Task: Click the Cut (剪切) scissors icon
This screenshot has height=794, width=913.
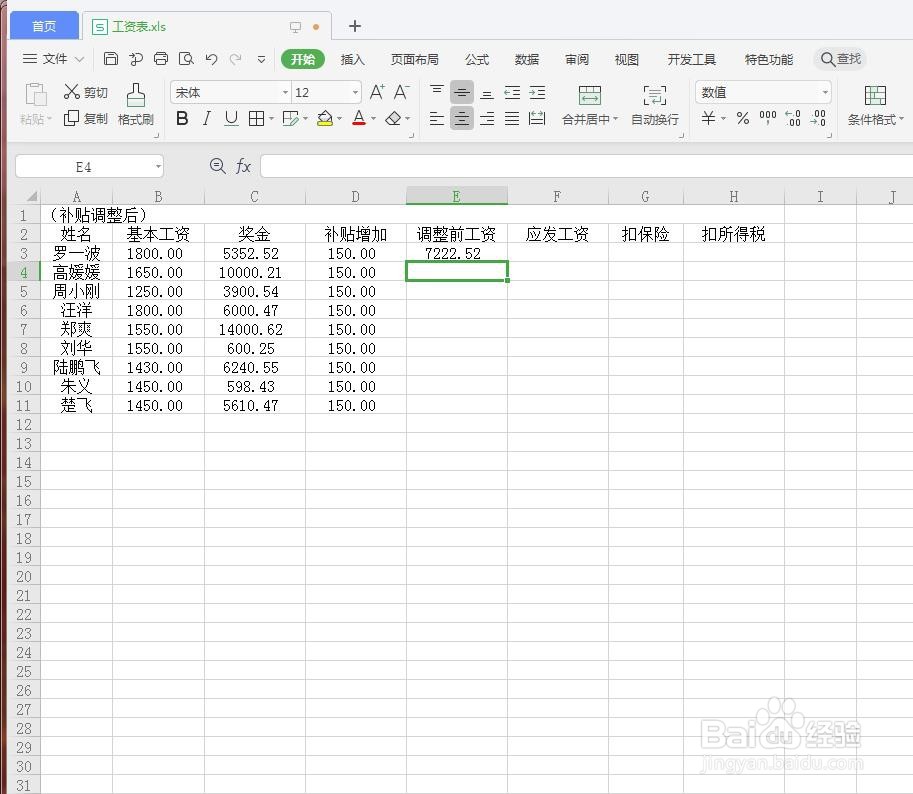Action: 74,91
